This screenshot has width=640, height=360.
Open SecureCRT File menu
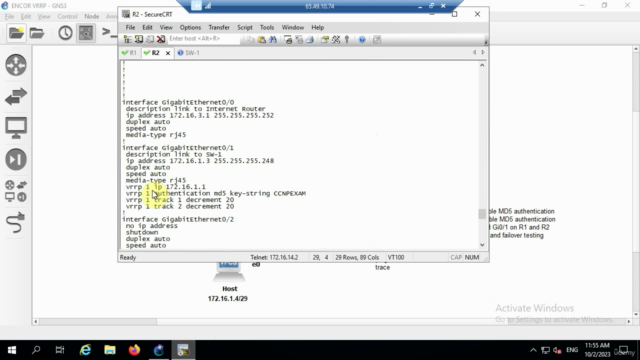130,27
